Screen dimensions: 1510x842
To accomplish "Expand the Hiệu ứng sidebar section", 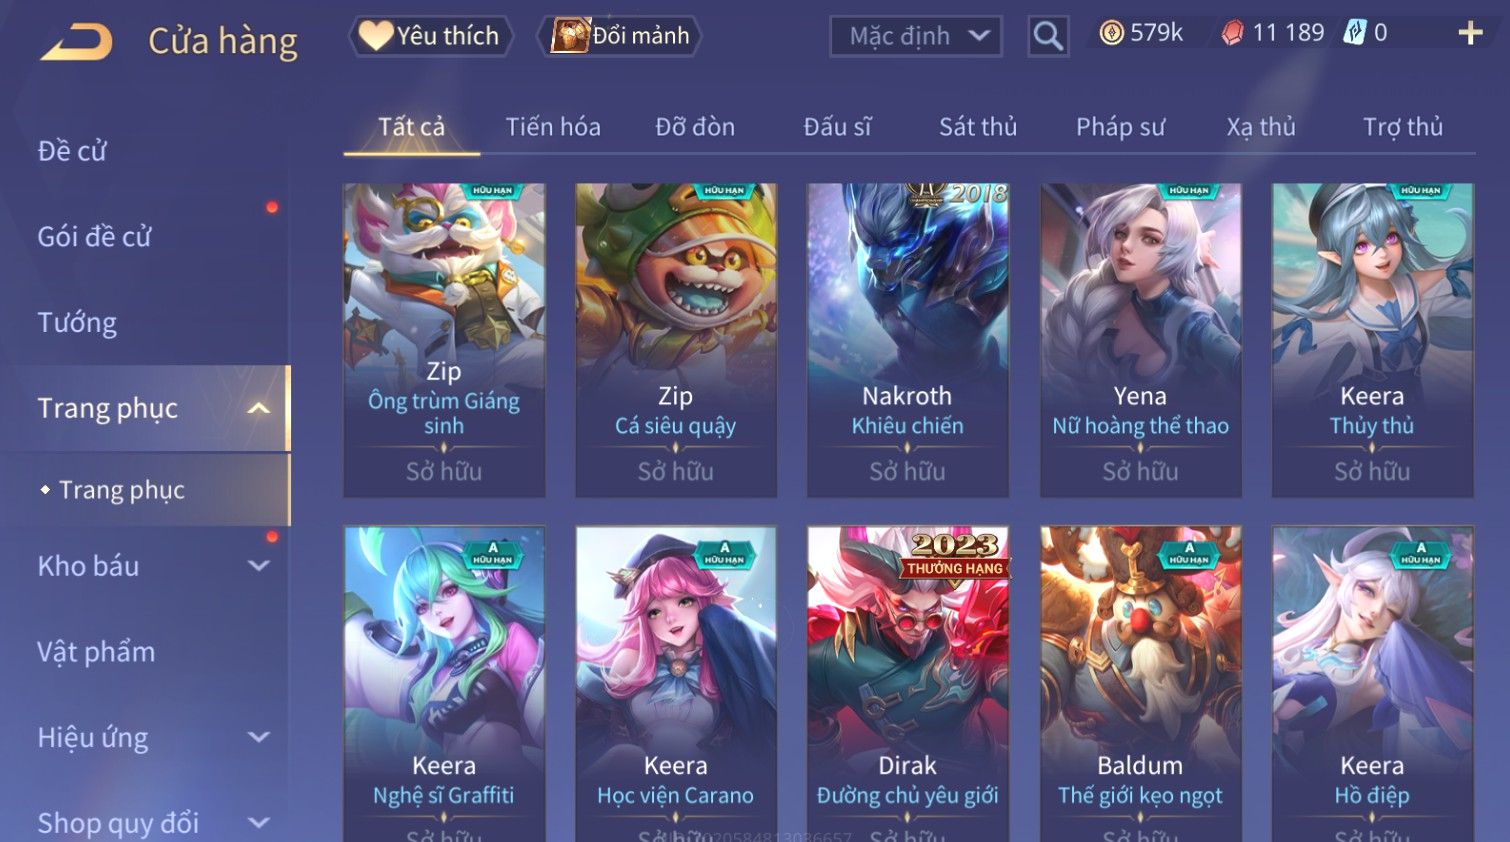I will [x=259, y=738].
